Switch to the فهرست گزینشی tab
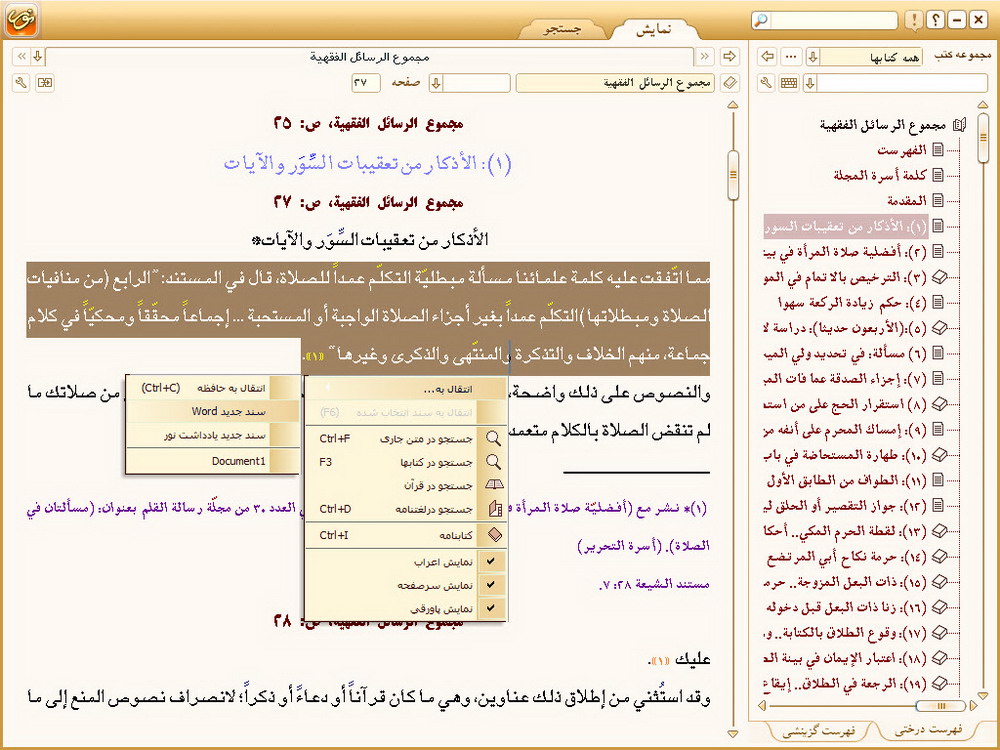This screenshot has height=750, width=1000. point(819,732)
